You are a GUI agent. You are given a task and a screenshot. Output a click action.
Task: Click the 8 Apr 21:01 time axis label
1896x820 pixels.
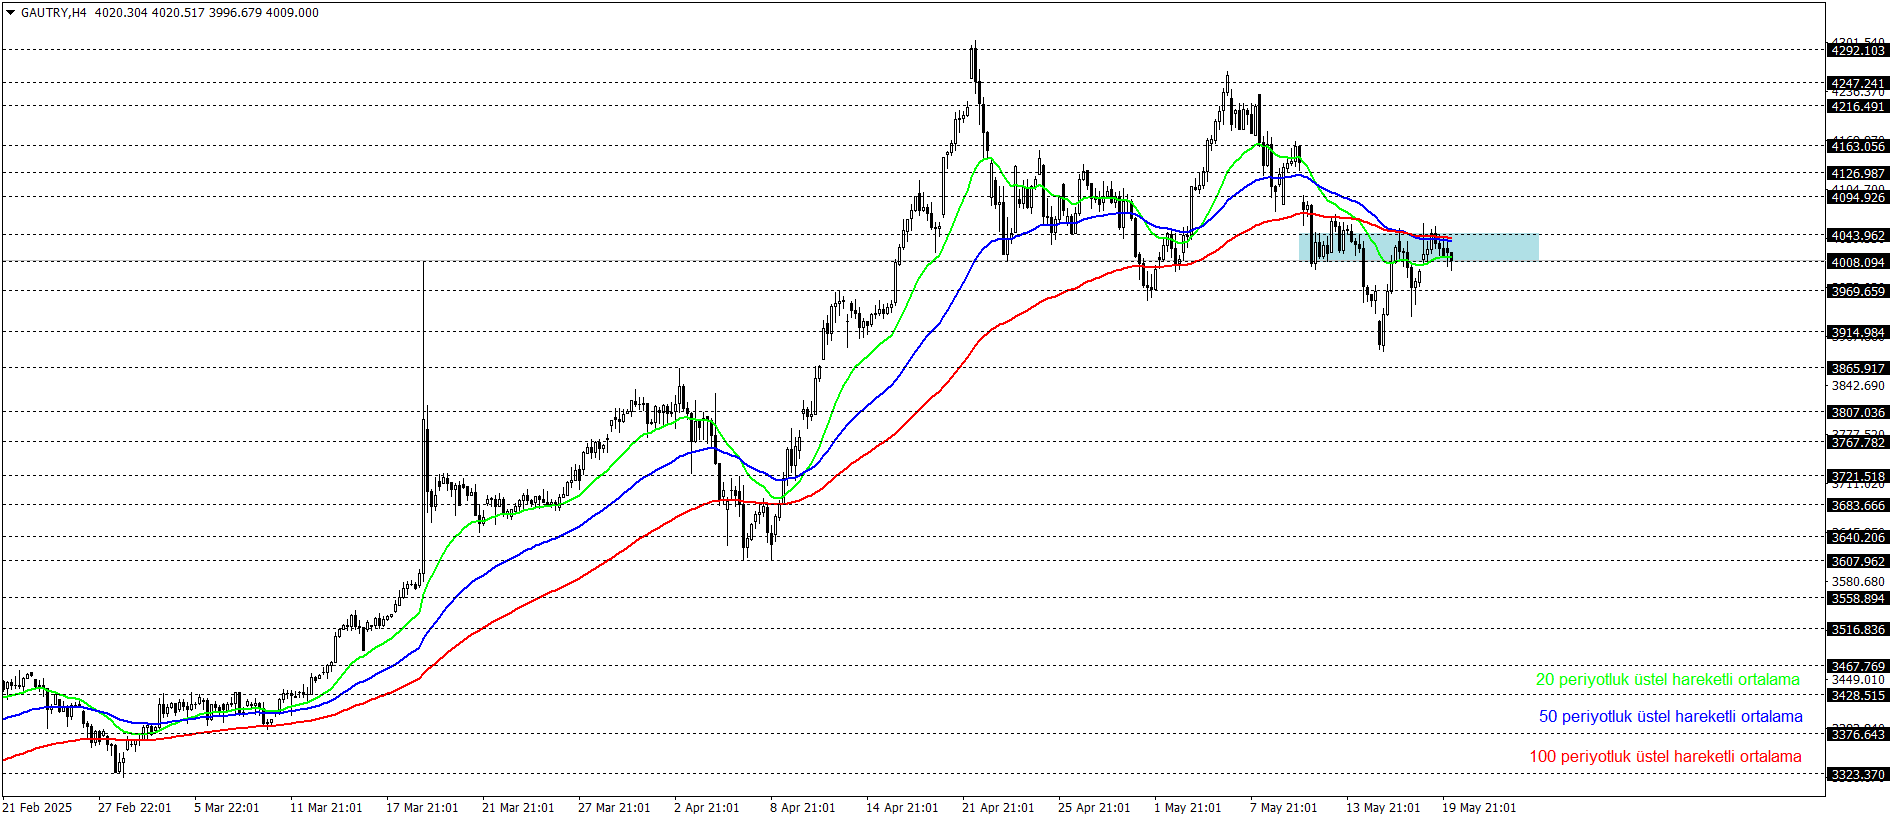click(802, 808)
